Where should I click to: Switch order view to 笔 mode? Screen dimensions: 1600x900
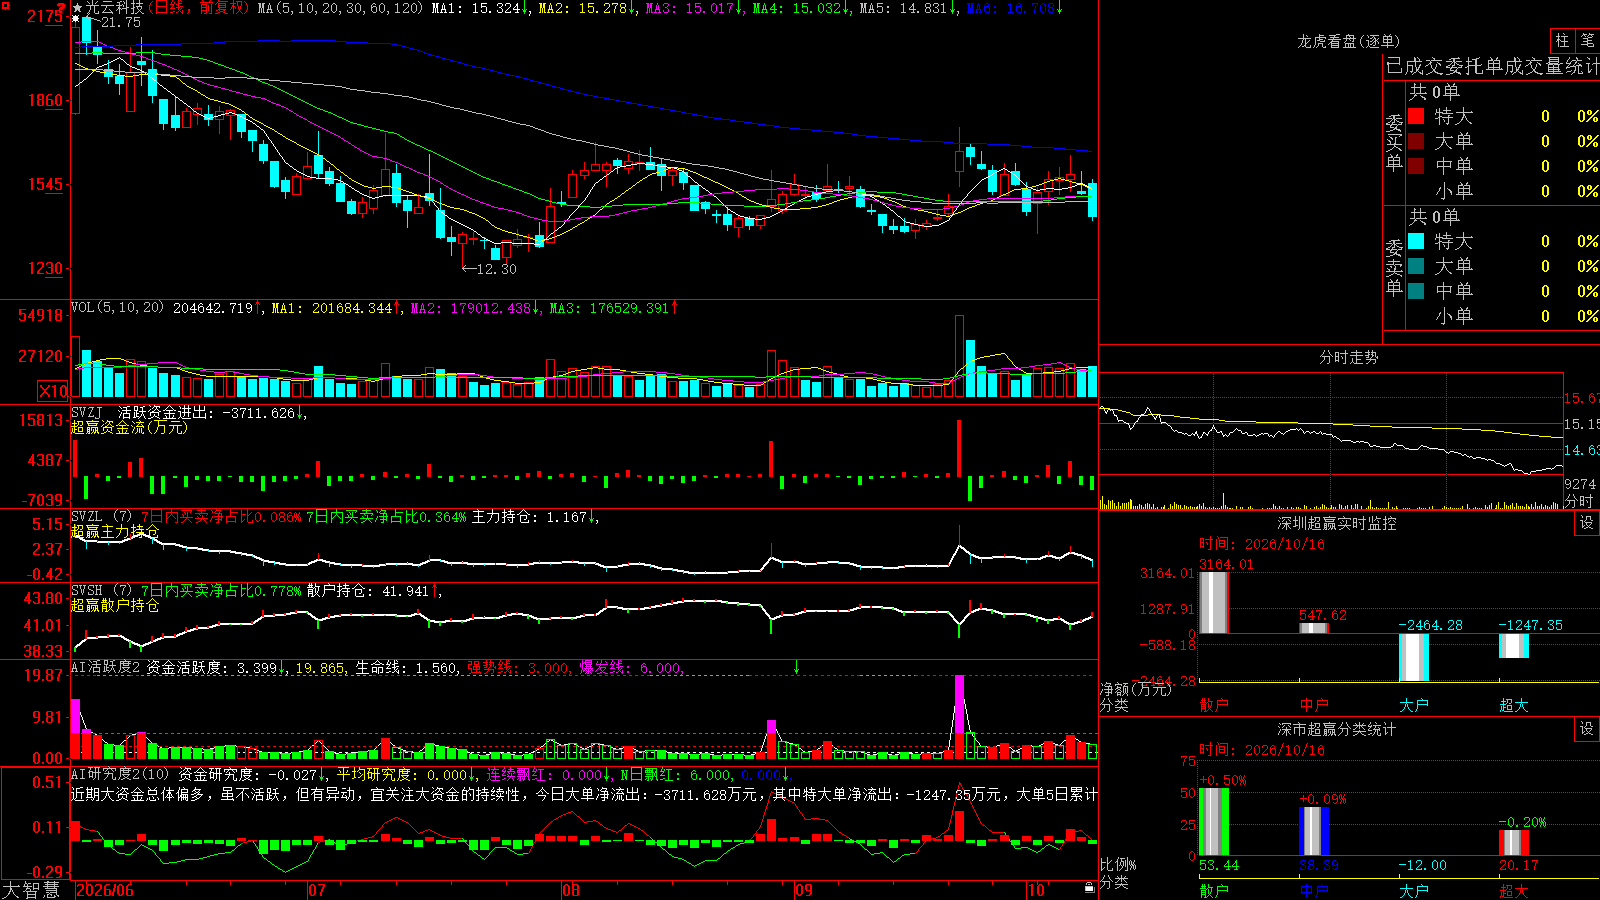point(1587,41)
